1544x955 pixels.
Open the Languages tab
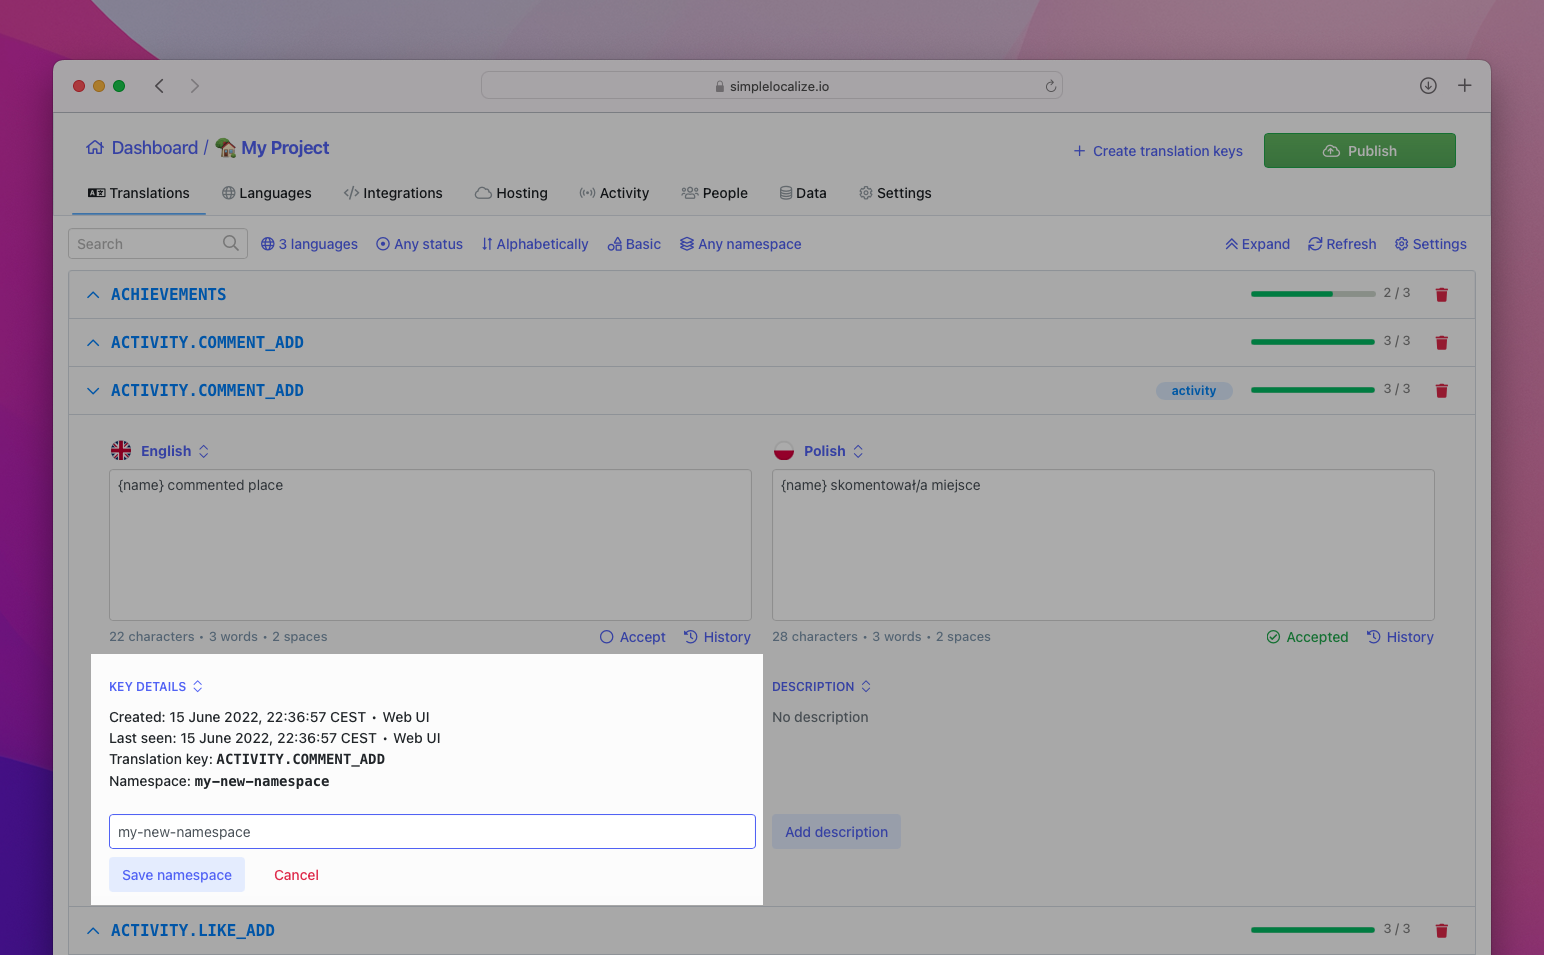coord(267,193)
